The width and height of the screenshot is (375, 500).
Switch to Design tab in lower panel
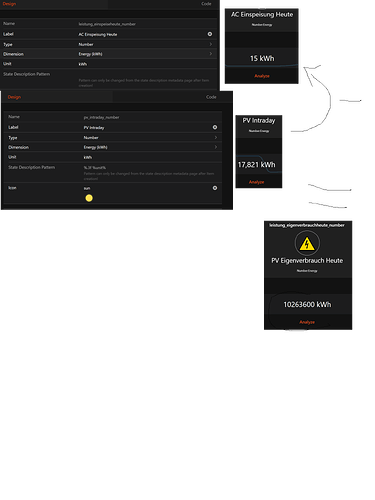coord(14,97)
